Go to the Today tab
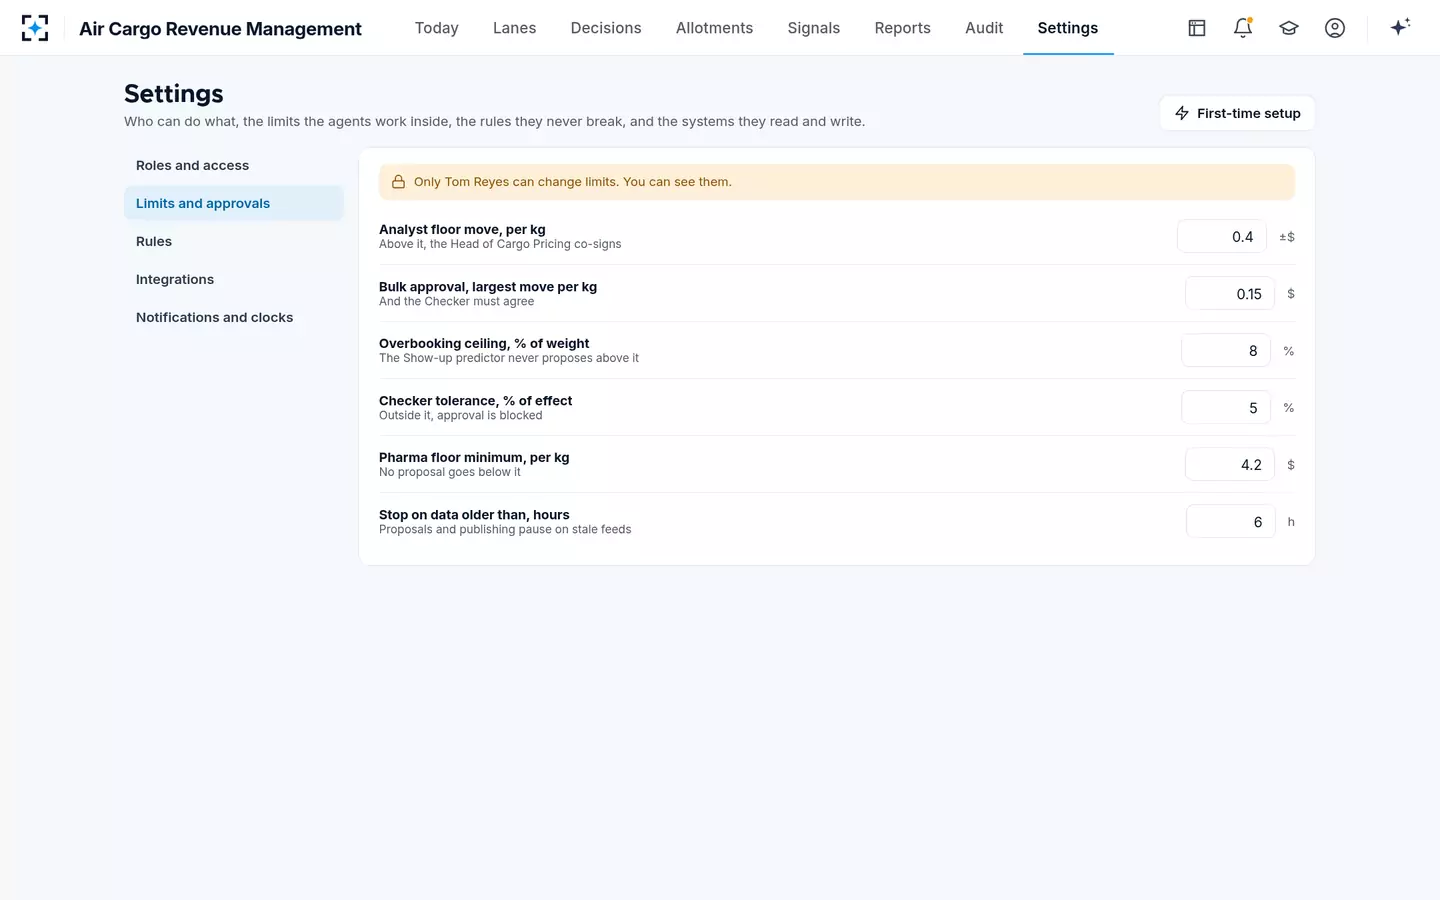Viewport: 1440px width, 900px height. (437, 28)
